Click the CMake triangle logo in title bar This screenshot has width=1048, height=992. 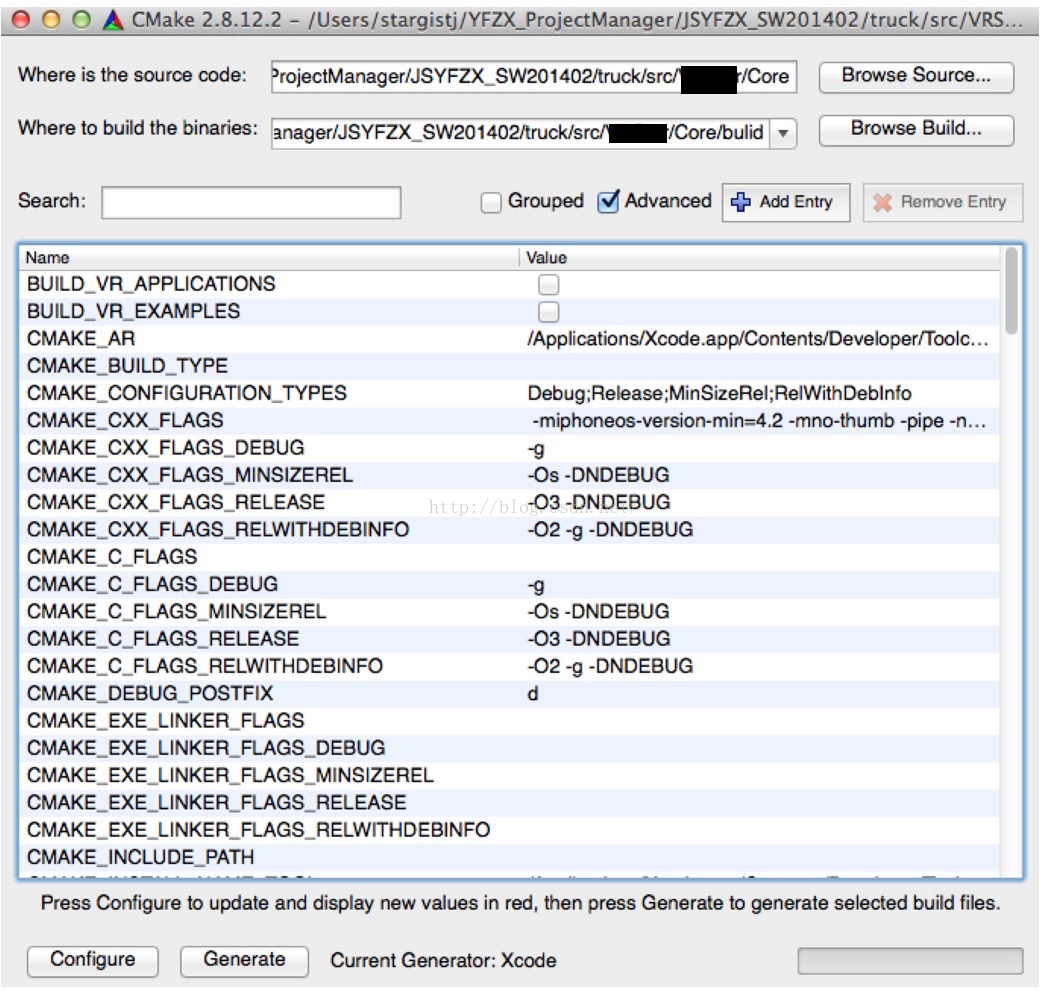[x=114, y=20]
